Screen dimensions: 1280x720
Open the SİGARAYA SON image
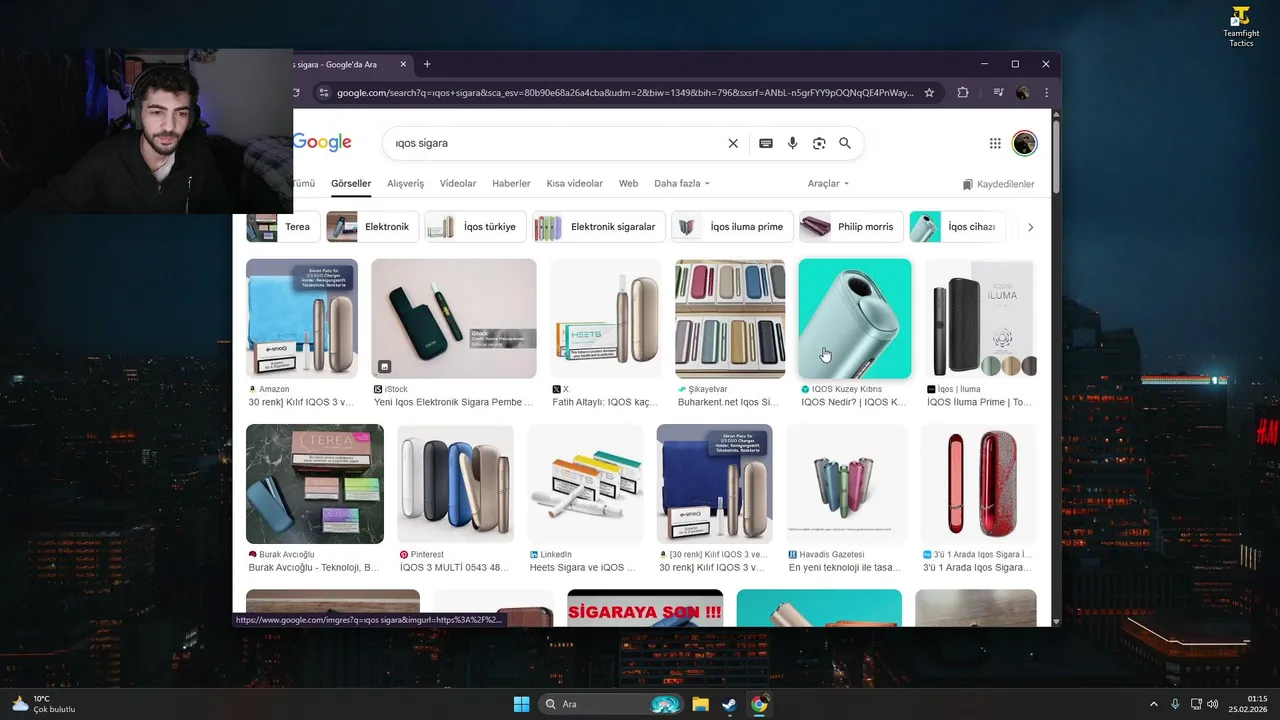[645, 608]
